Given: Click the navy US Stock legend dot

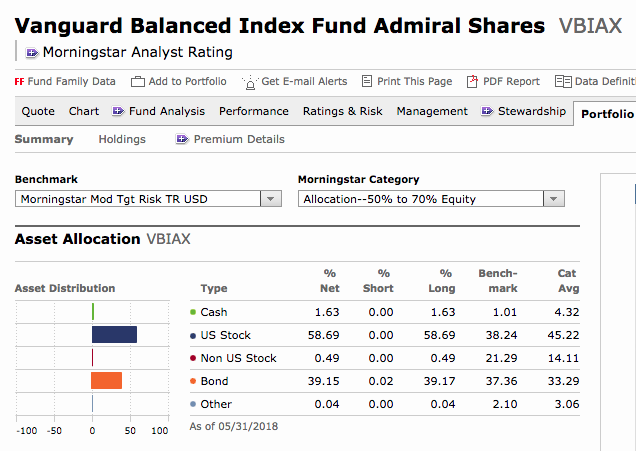Looking at the screenshot, I should coord(193,335).
